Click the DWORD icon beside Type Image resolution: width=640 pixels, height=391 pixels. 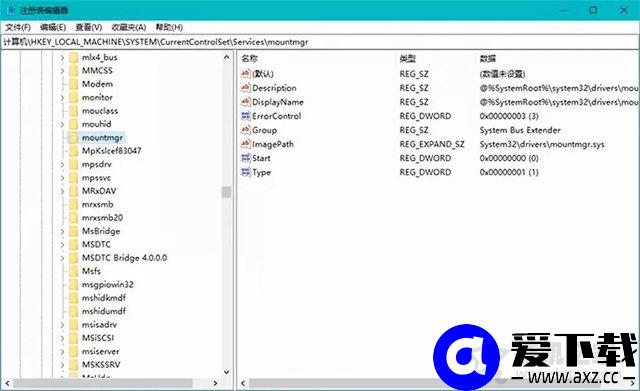point(246,172)
